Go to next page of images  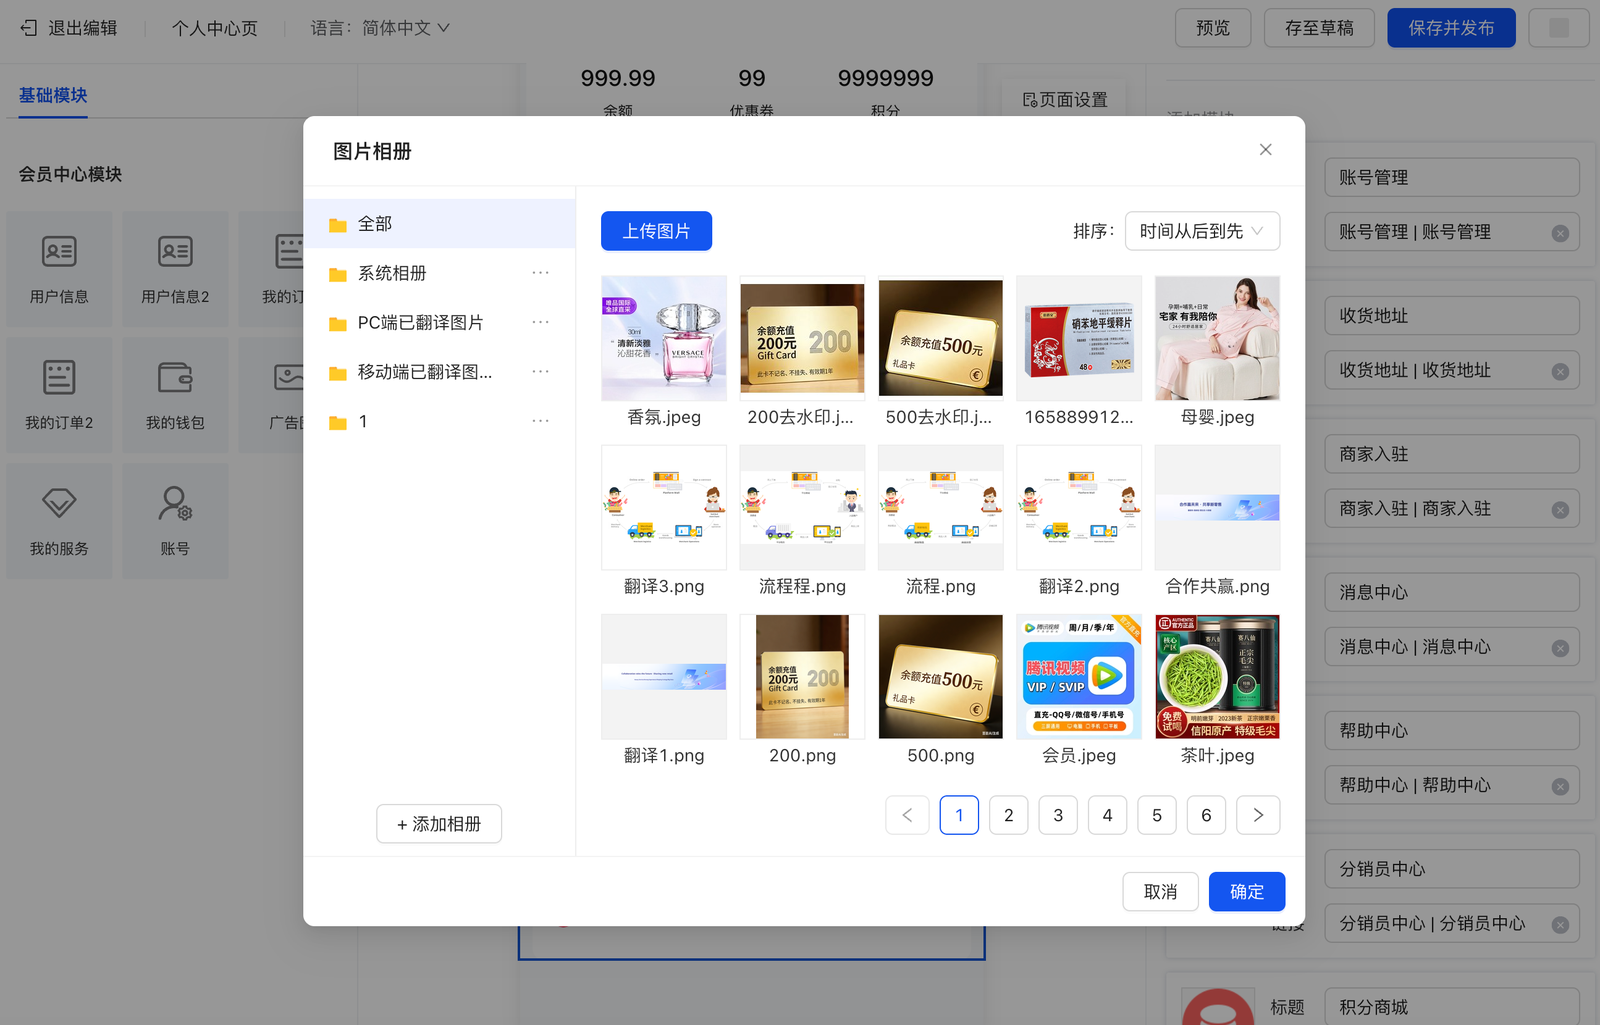[x=1257, y=816]
